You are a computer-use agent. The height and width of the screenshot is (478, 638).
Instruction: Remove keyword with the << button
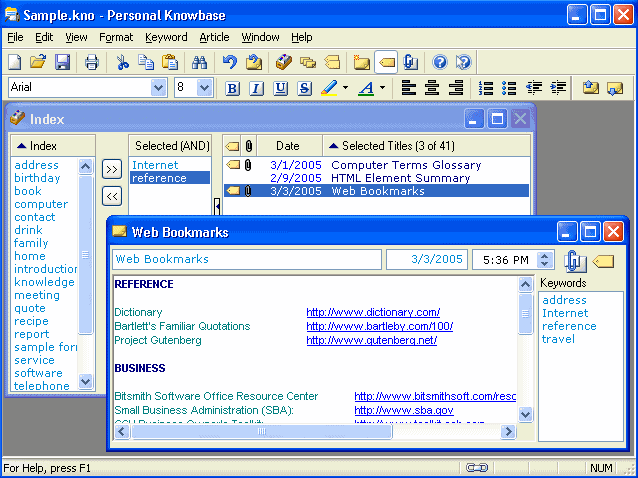pyautogui.click(x=112, y=197)
